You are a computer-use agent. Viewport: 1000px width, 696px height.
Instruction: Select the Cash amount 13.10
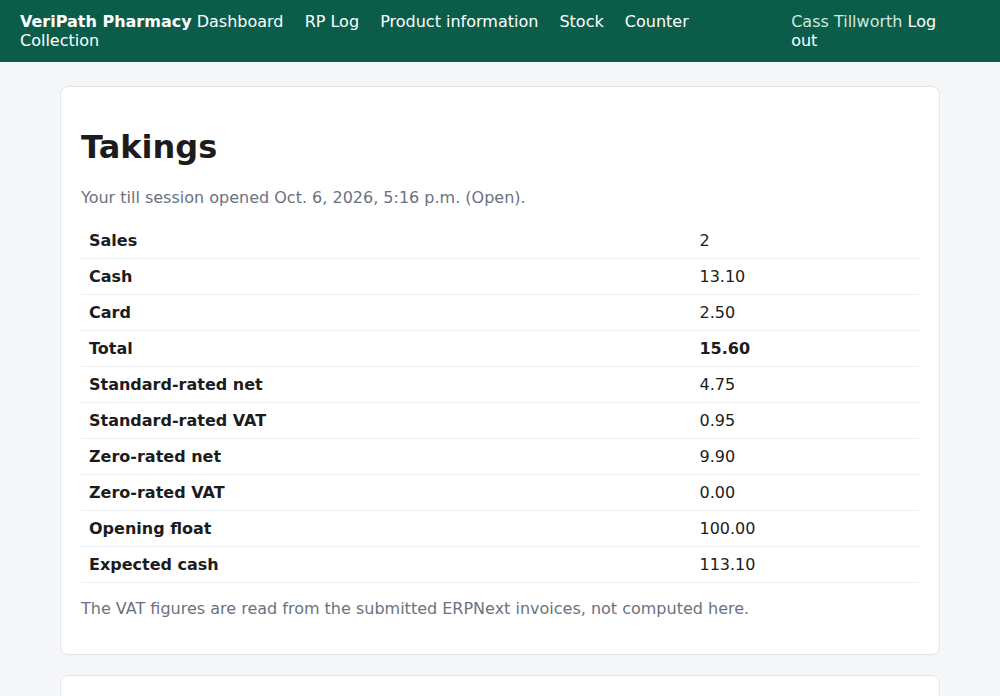pos(722,276)
